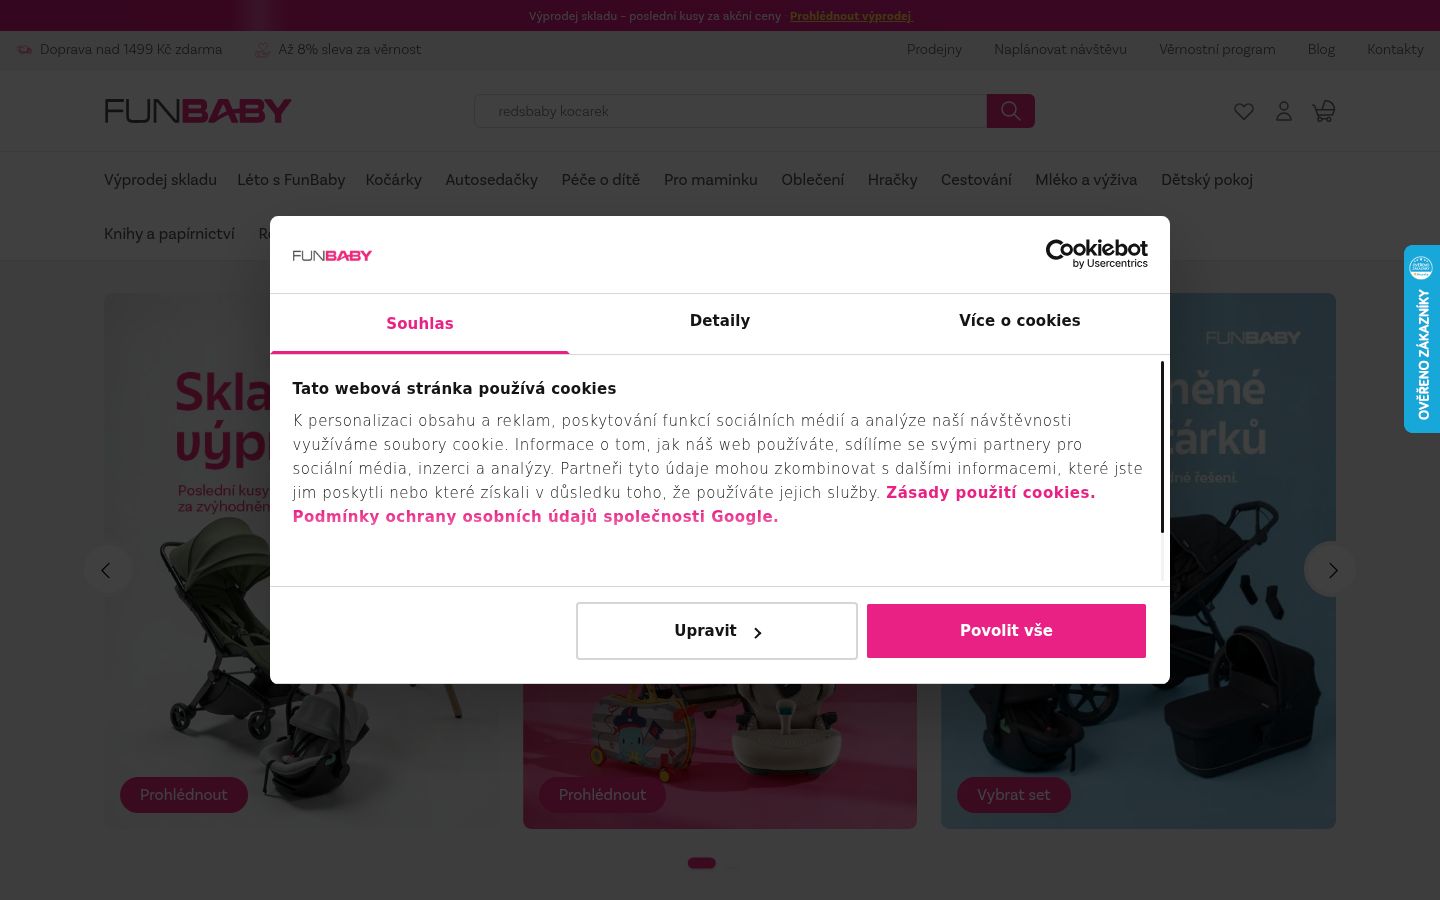Viewport: 1440px width, 900px height.
Task: Select the active carousel pagination dot
Action: [701, 863]
